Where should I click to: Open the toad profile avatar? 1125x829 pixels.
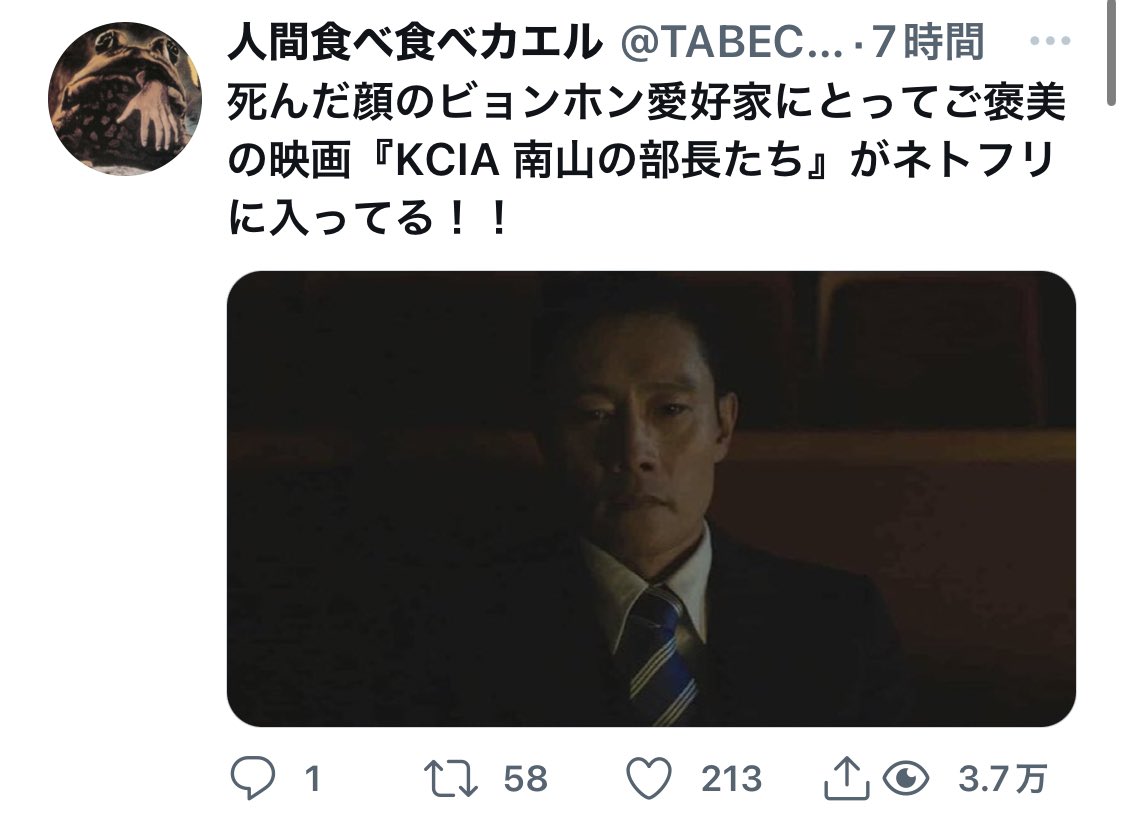coord(125,98)
